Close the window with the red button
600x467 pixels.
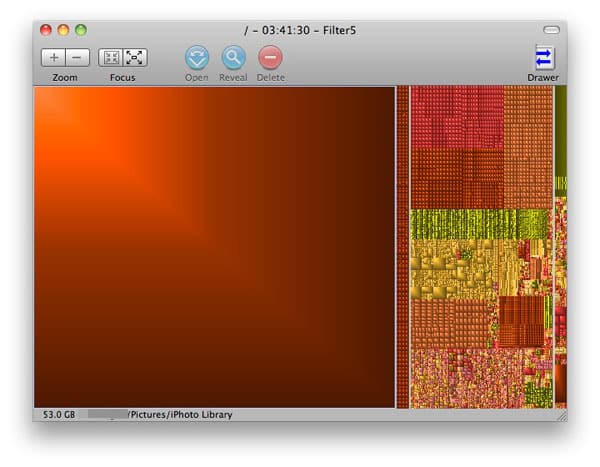[x=46, y=30]
